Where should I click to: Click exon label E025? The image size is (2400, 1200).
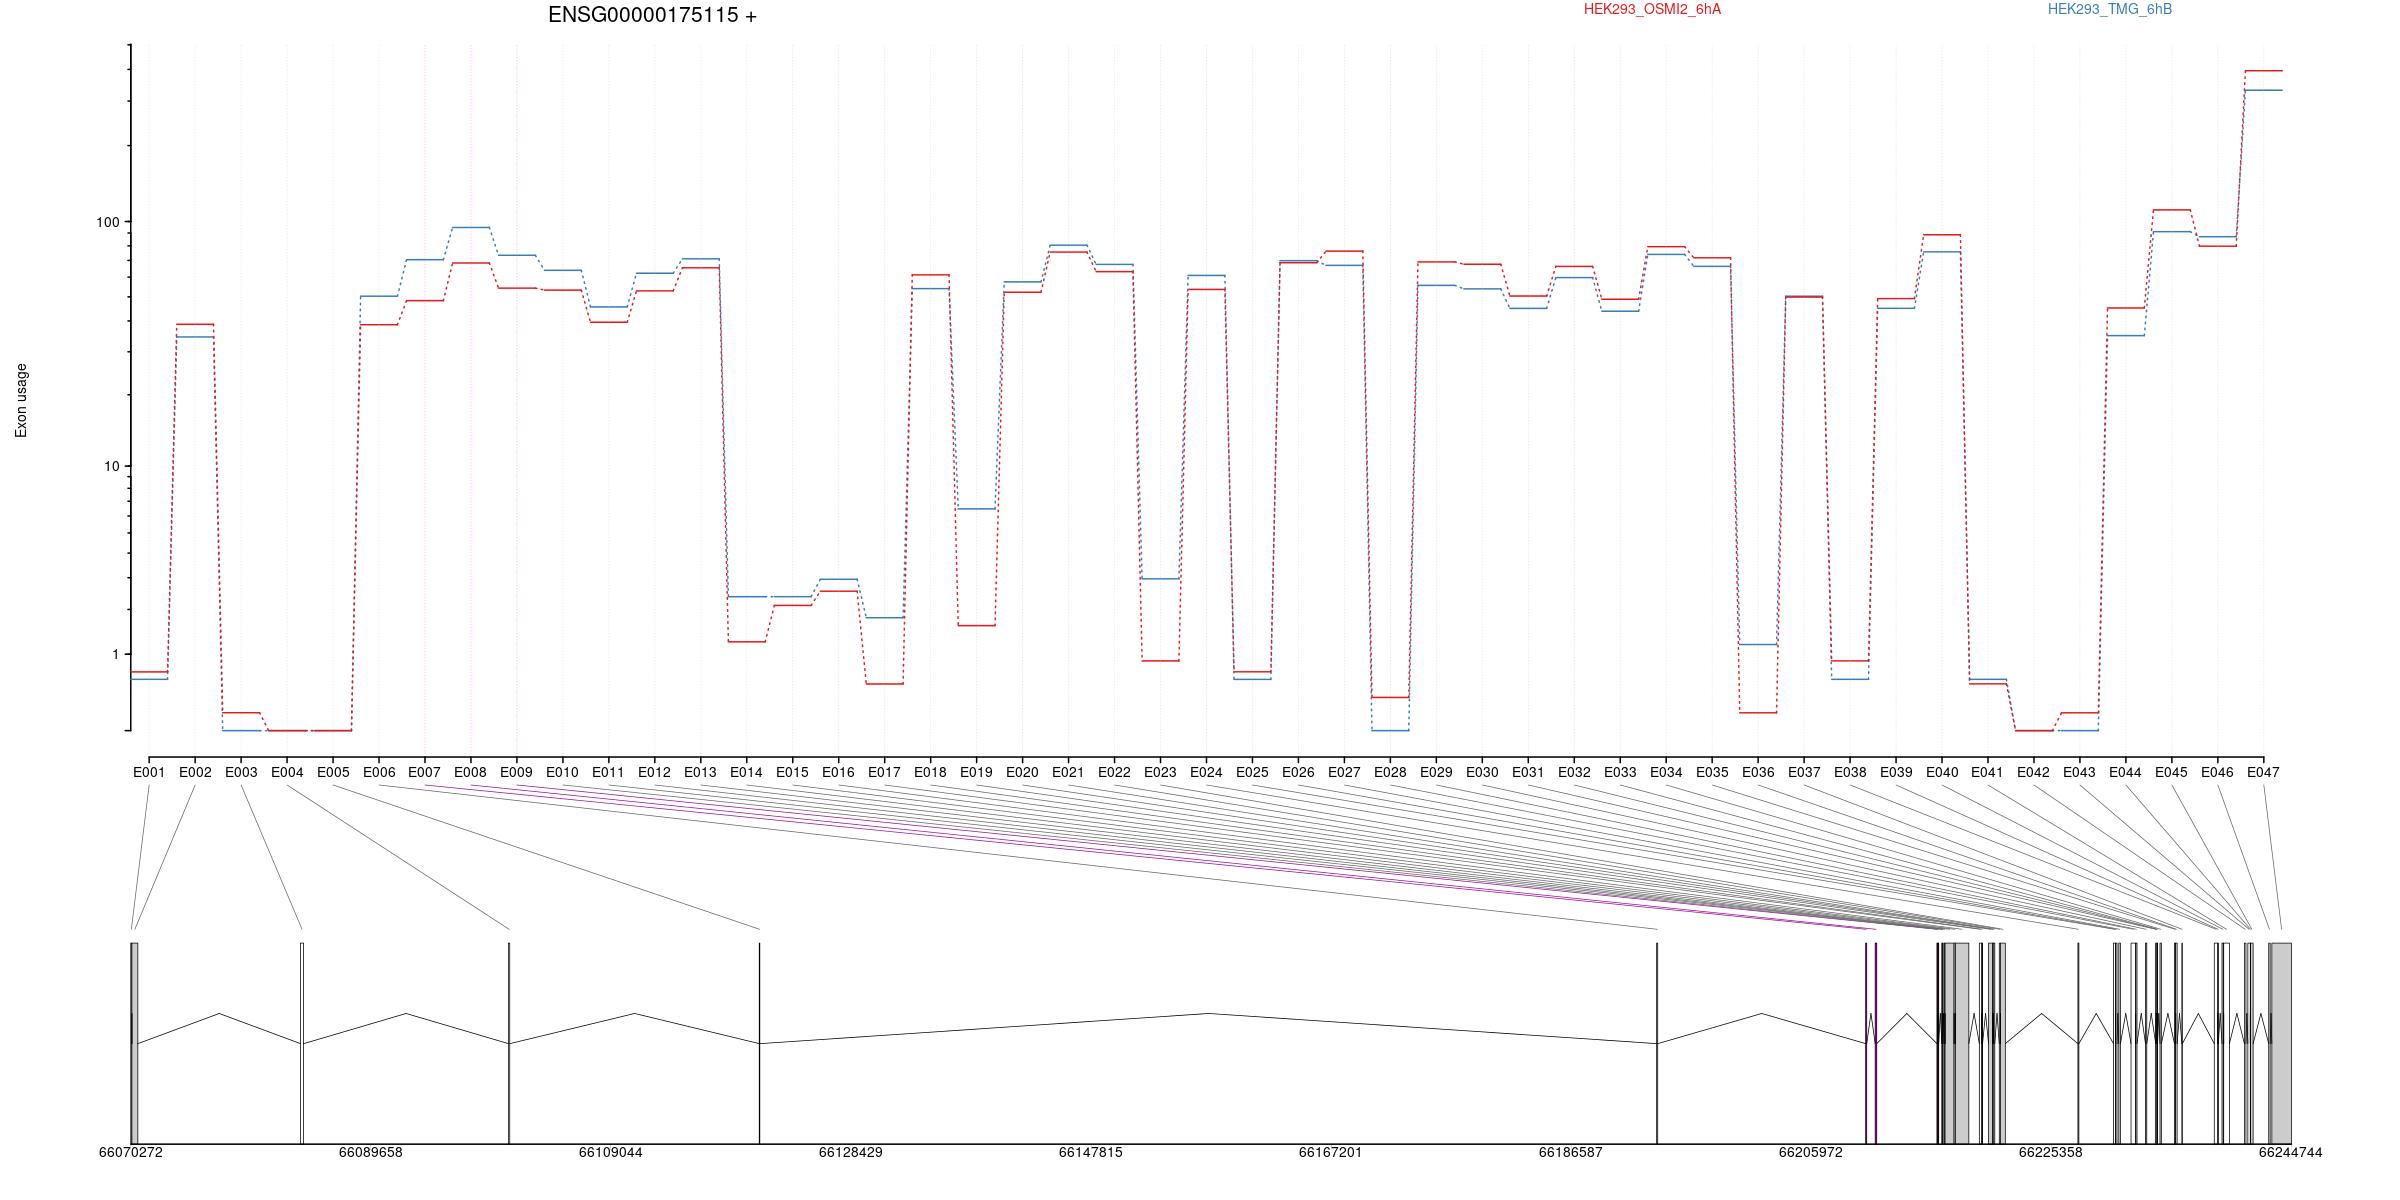coord(1253,772)
